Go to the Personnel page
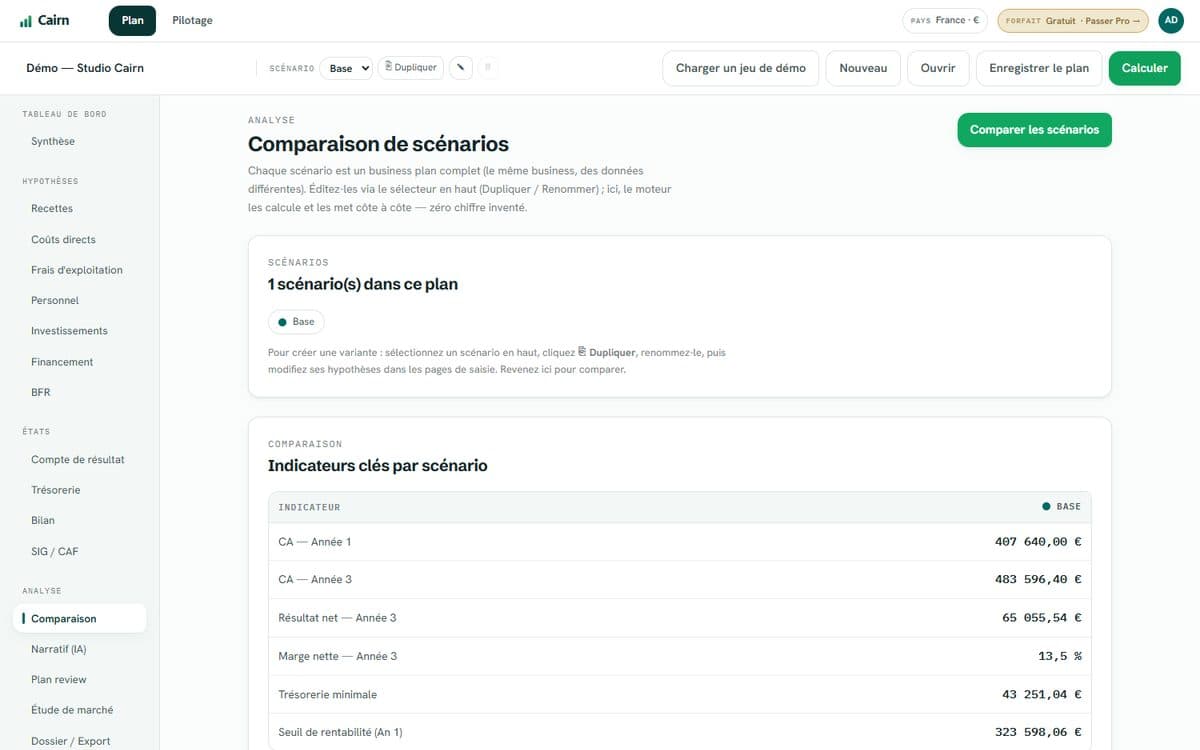This screenshot has height=750, width=1200. (80, 301)
